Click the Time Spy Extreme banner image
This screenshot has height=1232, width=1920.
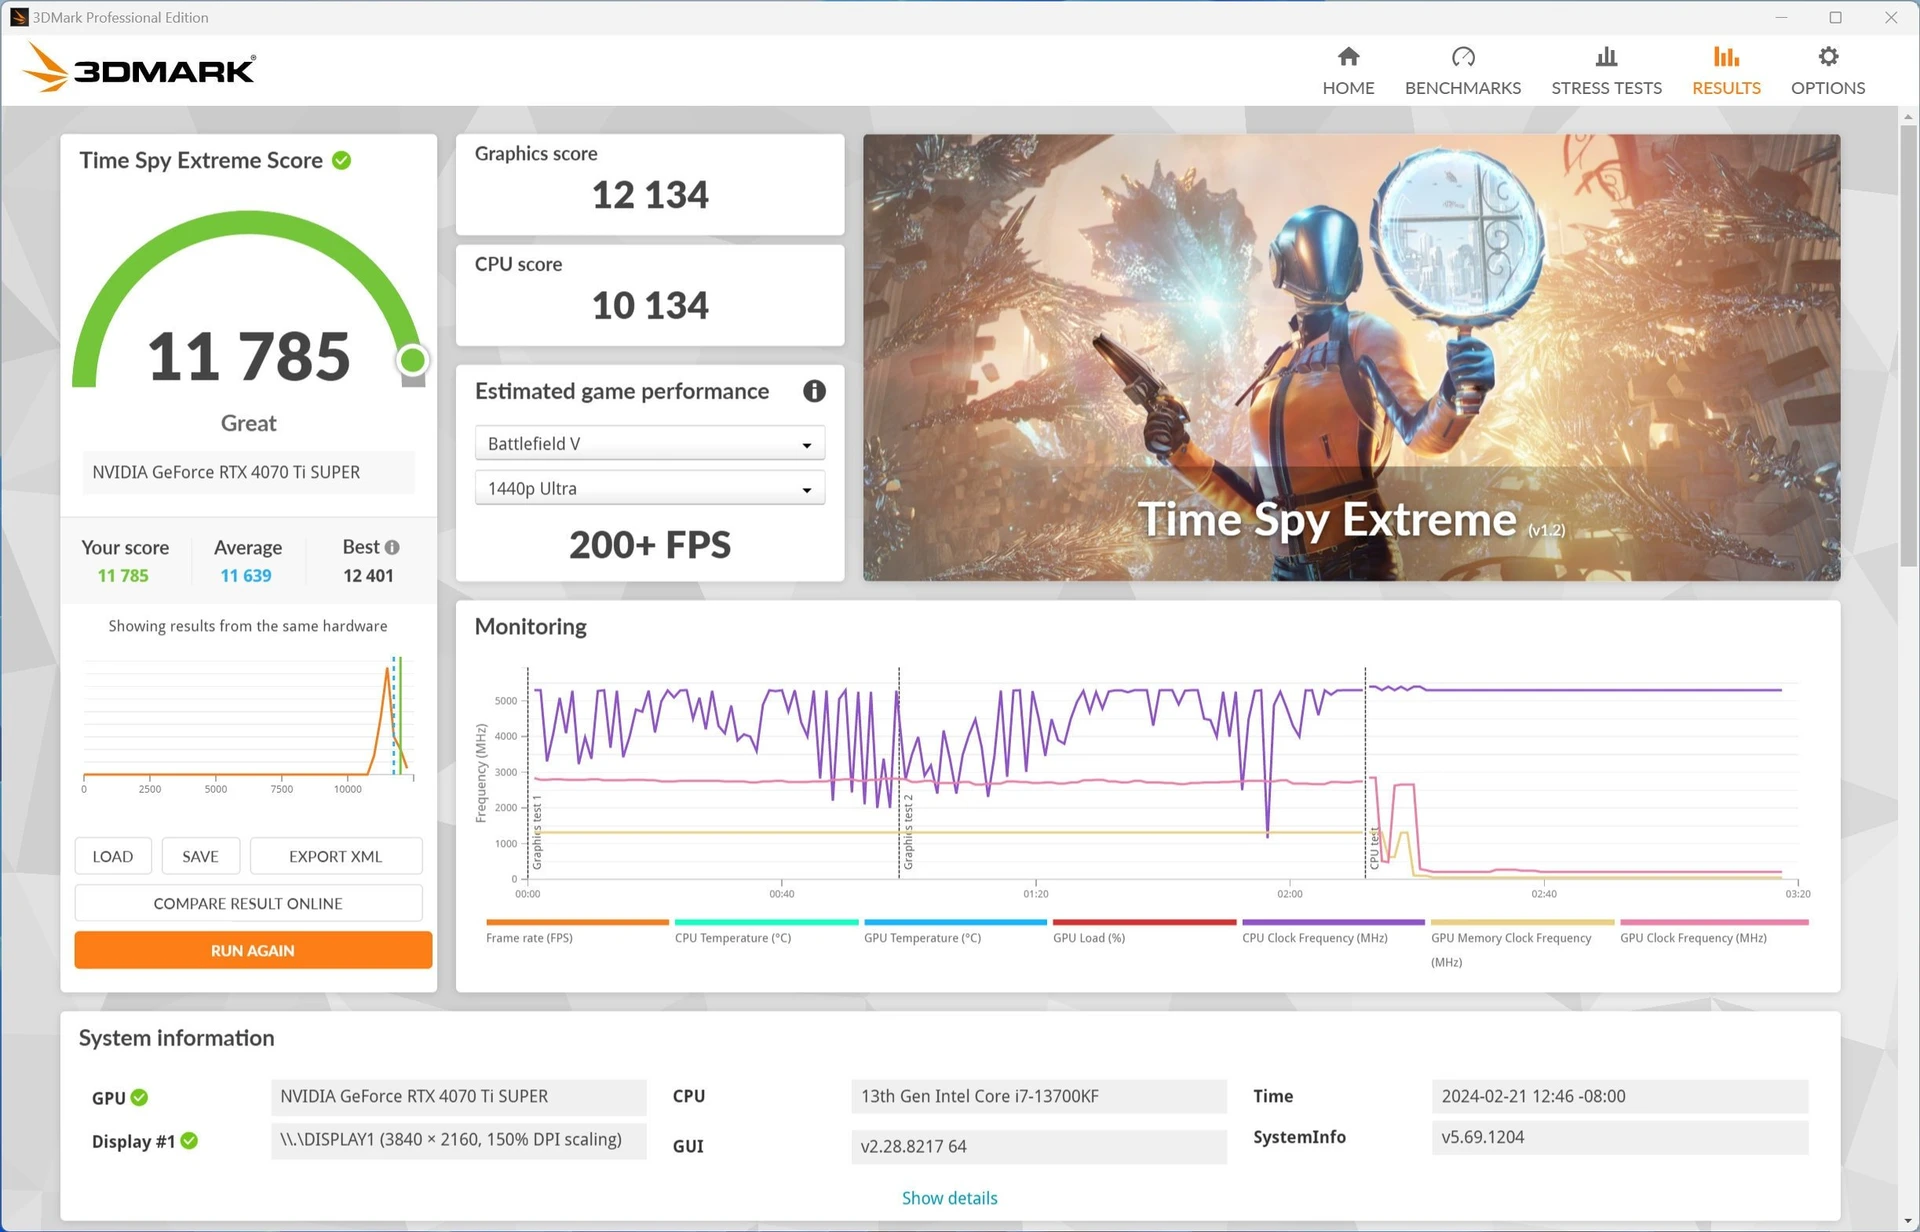(1351, 357)
